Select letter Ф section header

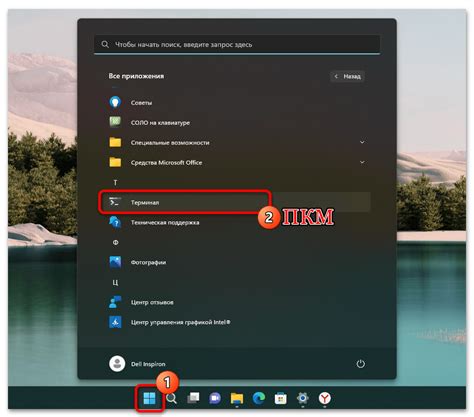point(115,242)
